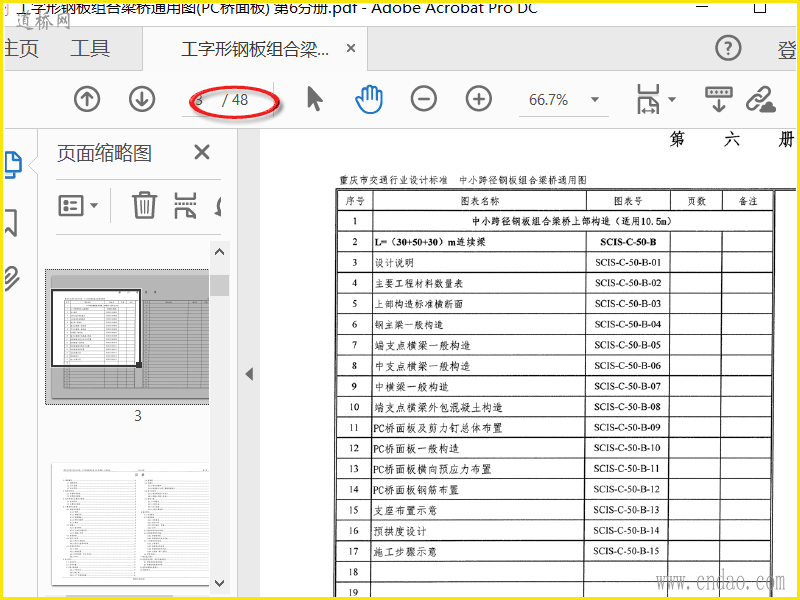800x600 pixels.
Task: Click the 图表号 column header
Action: pyautogui.click(x=628, y=201)
